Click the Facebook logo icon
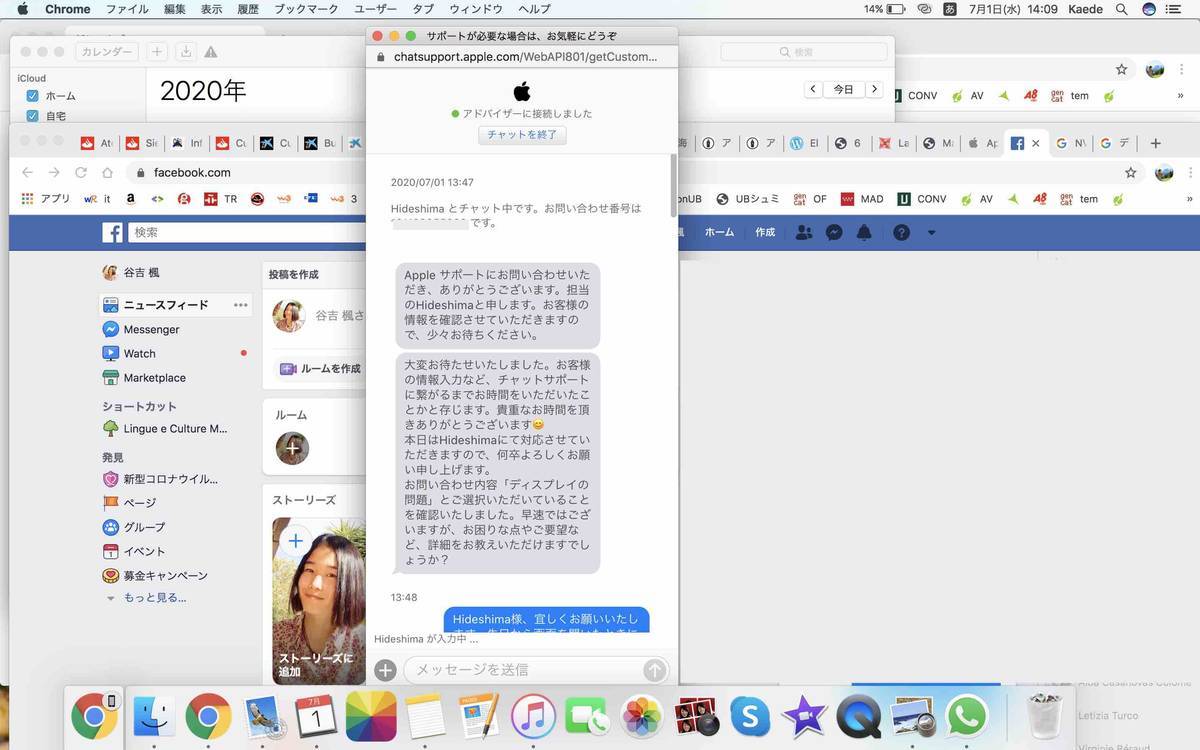 pyautogui.click(x=112, y=232)
